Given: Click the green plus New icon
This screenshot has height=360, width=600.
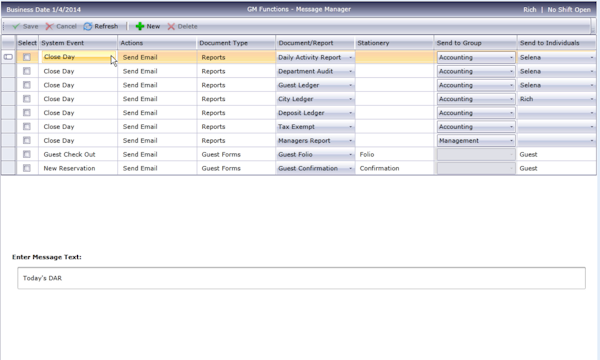Looking at the screenshot, I should point(140,26).
